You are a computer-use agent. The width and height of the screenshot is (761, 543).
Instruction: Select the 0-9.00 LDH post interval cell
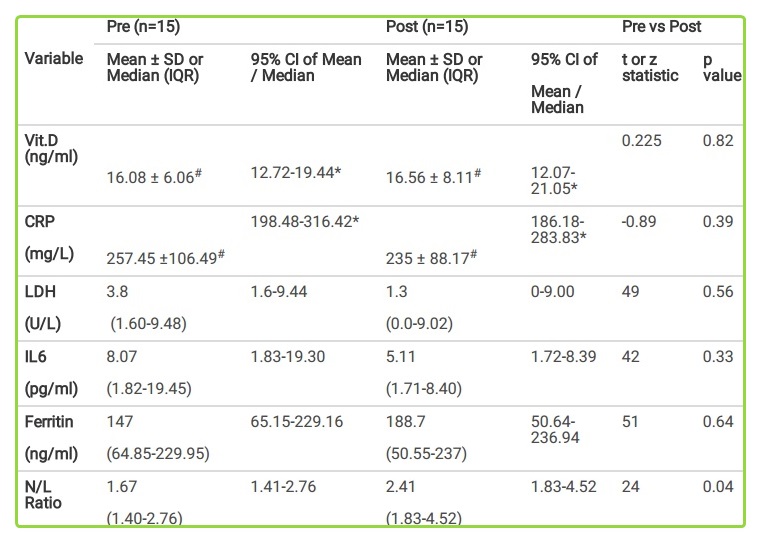pyautogui.click(x=554, y=291)
